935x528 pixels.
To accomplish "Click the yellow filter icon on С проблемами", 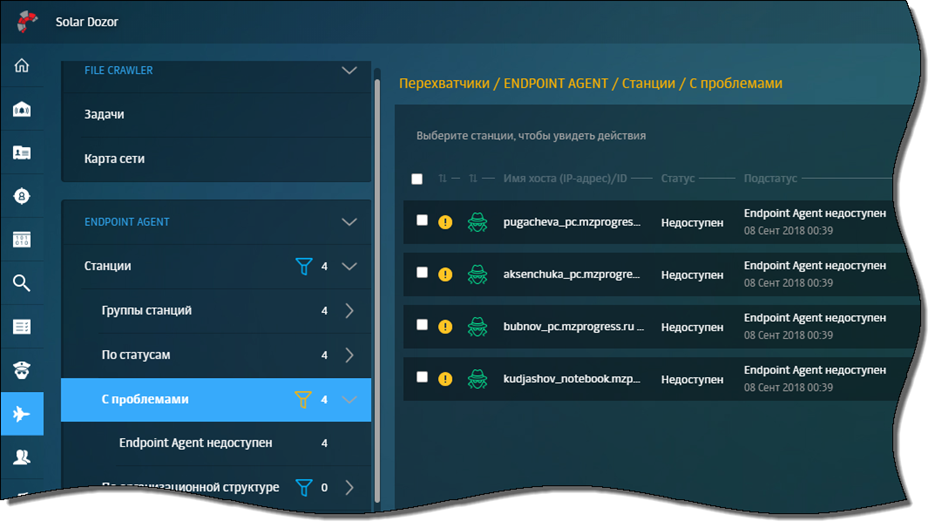I will (x=303, y=400).
